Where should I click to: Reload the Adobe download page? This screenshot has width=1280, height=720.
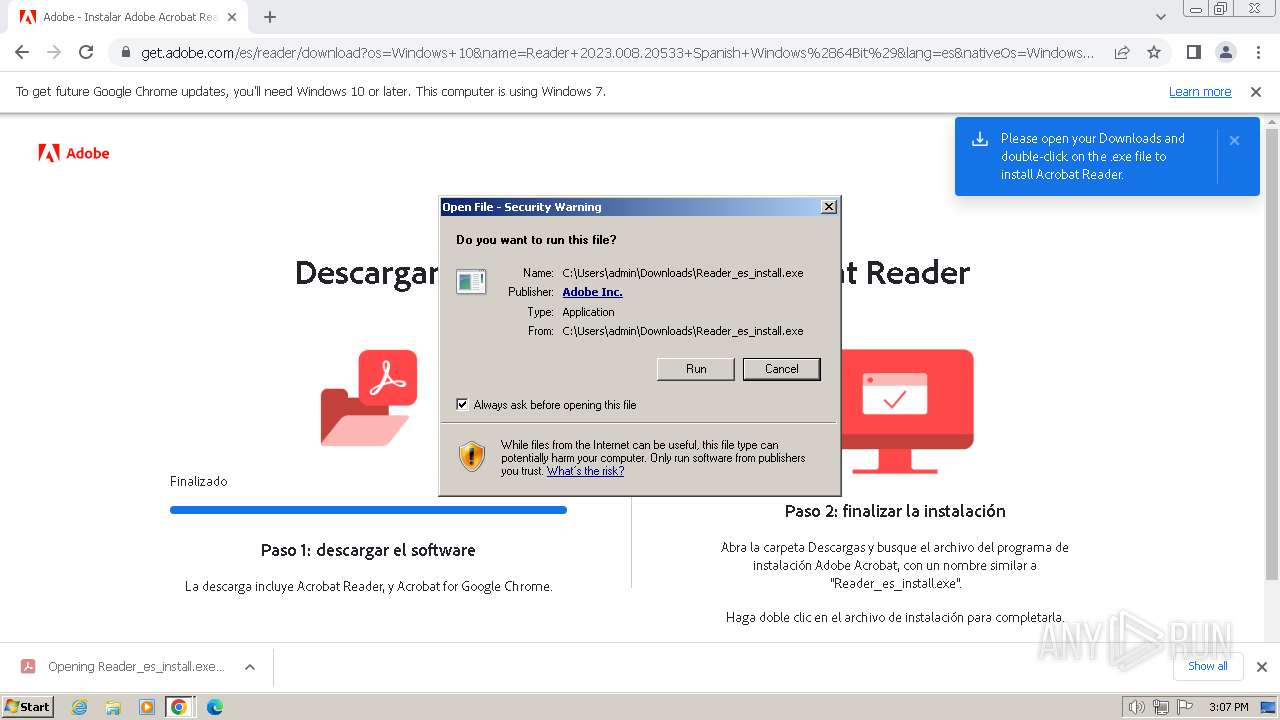(x=86, y=52)
